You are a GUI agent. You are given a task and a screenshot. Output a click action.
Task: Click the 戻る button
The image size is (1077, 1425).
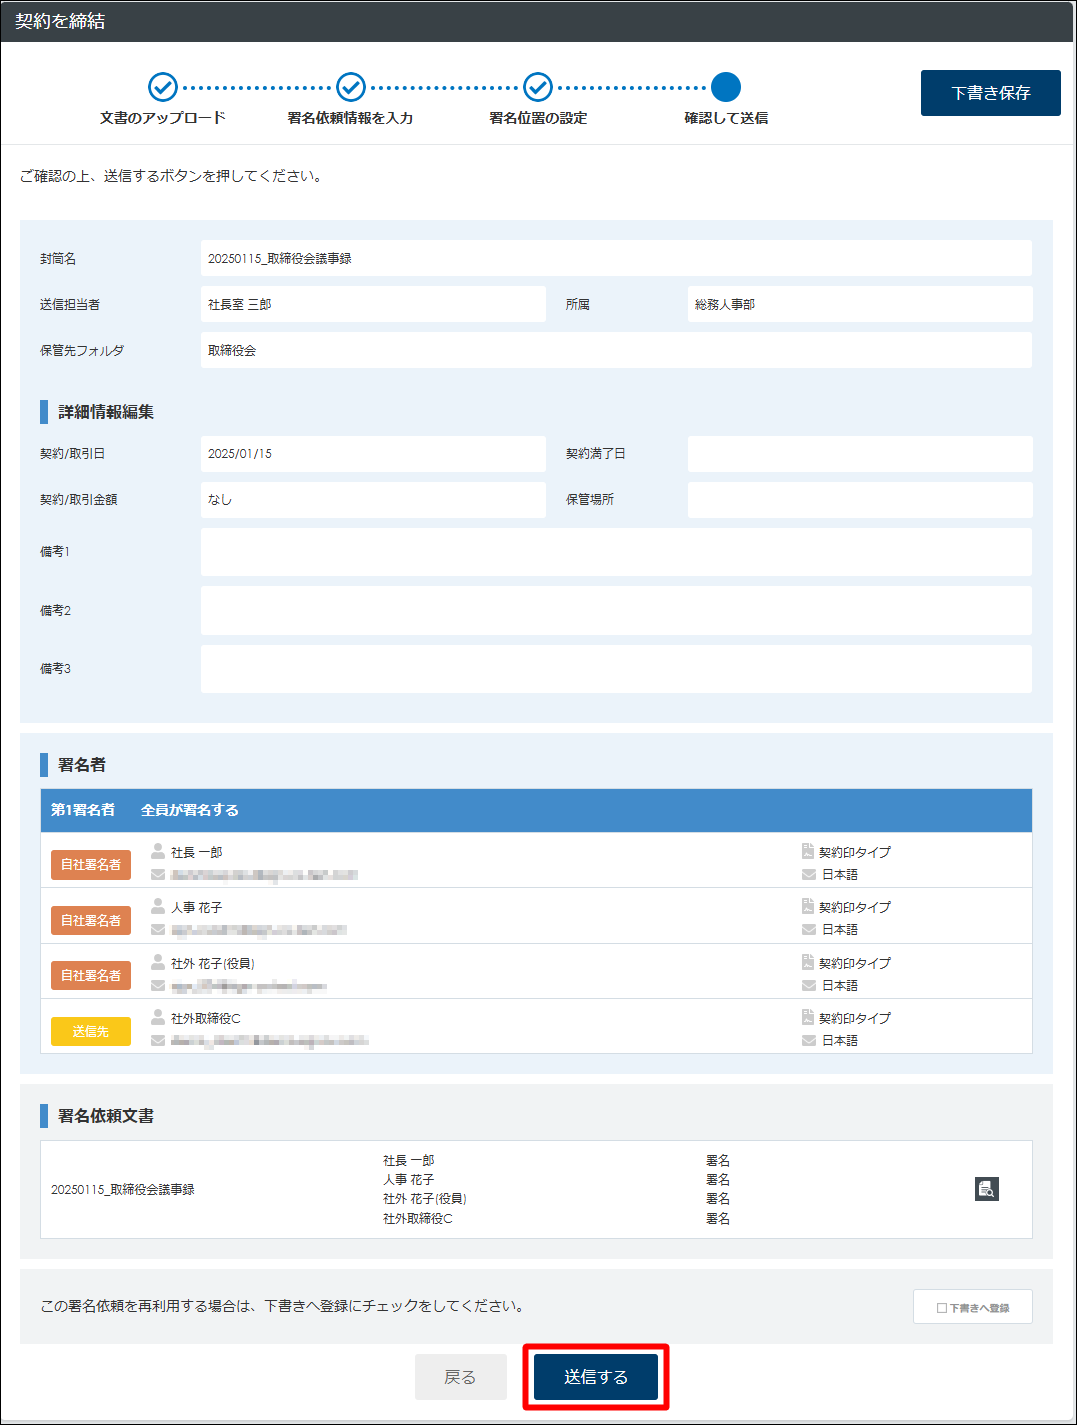[460, 1377]
